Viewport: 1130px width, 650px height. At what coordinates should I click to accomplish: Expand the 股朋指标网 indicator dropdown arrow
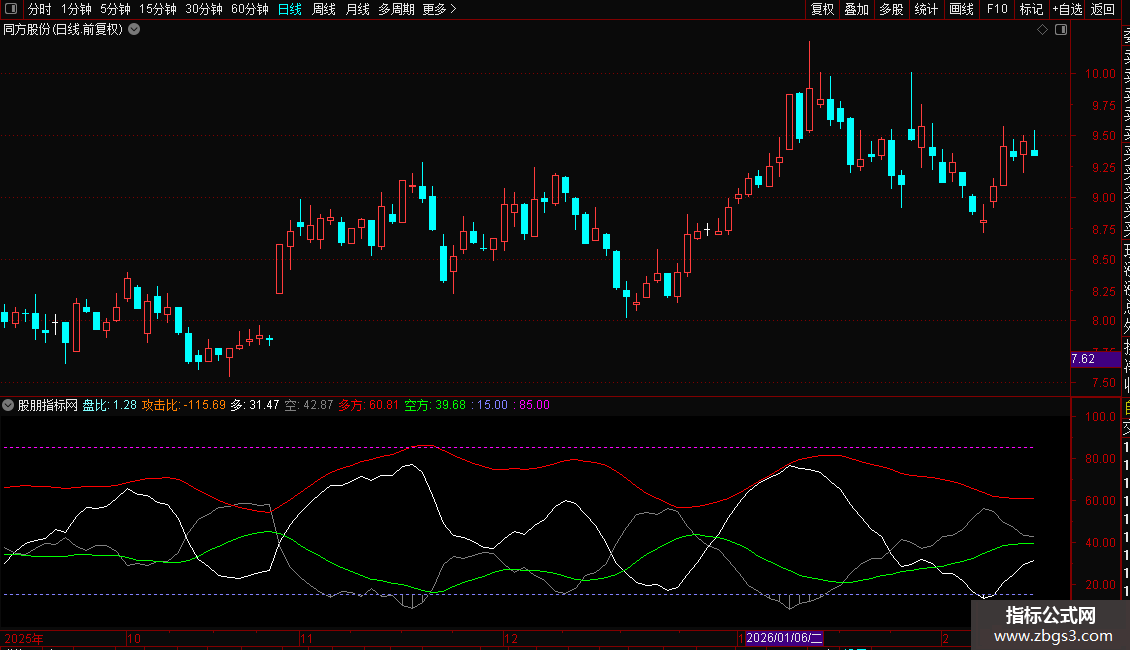[x=9, y=405]
